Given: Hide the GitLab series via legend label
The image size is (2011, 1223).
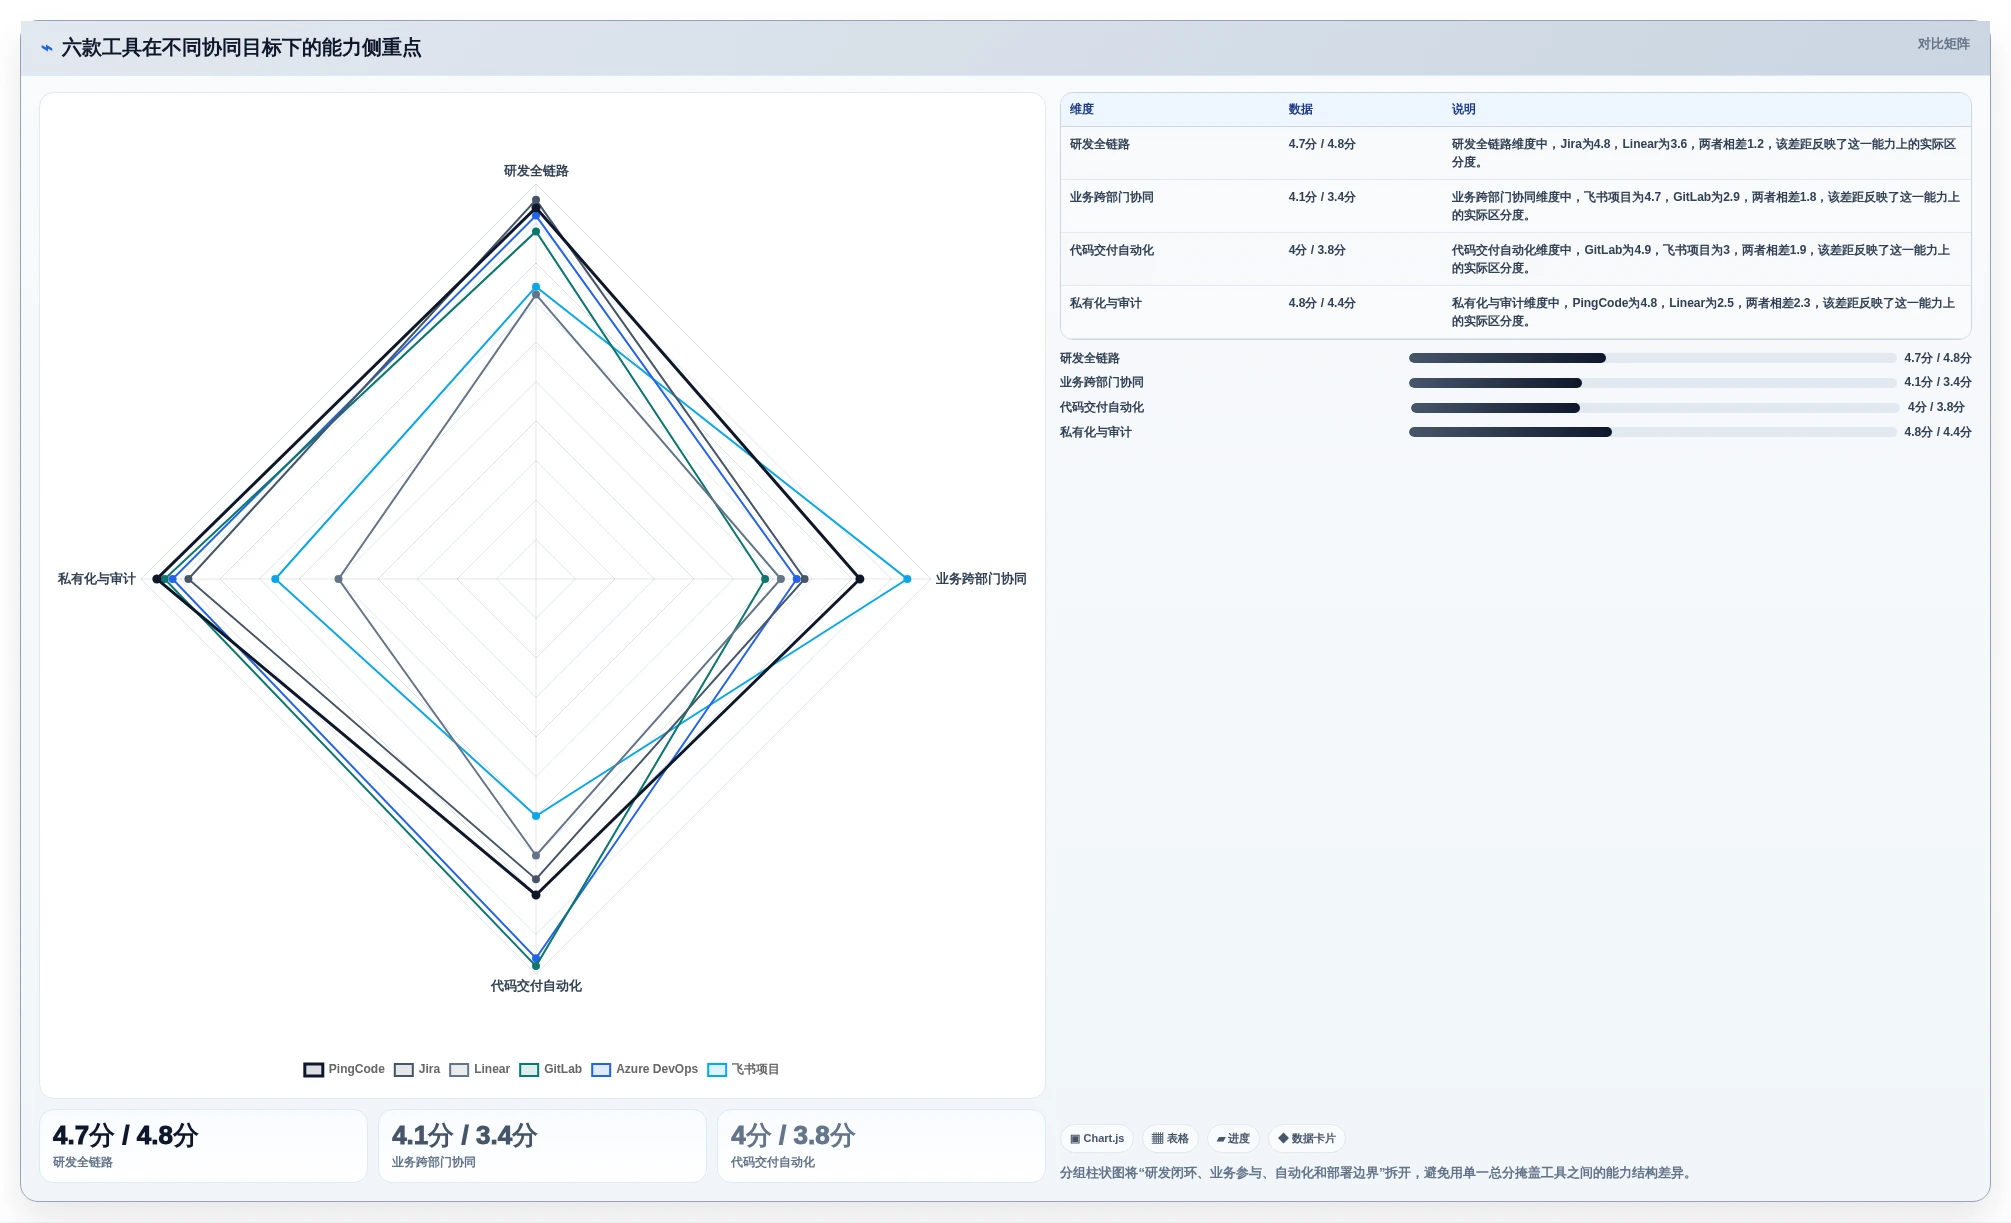Looking at the screenshot, I should coord(563,1069).
